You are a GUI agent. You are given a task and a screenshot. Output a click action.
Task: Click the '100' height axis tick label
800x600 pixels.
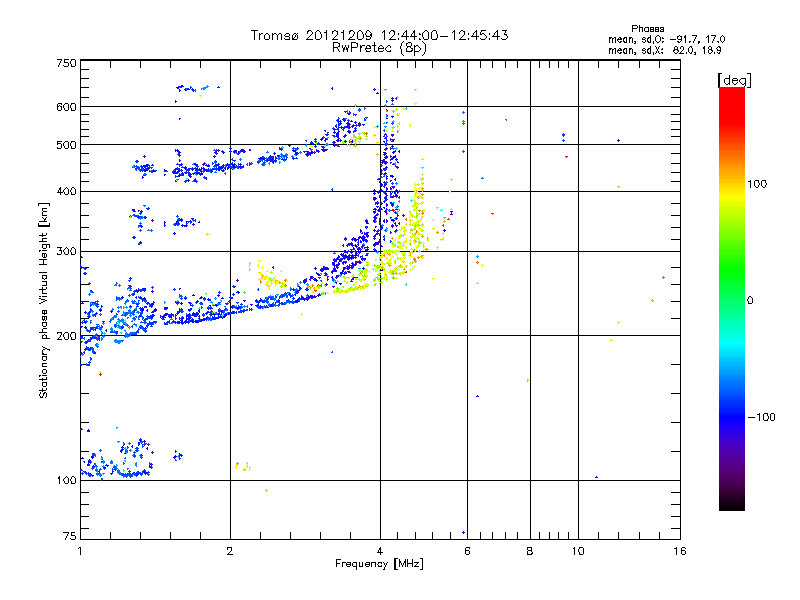(66, 480)
